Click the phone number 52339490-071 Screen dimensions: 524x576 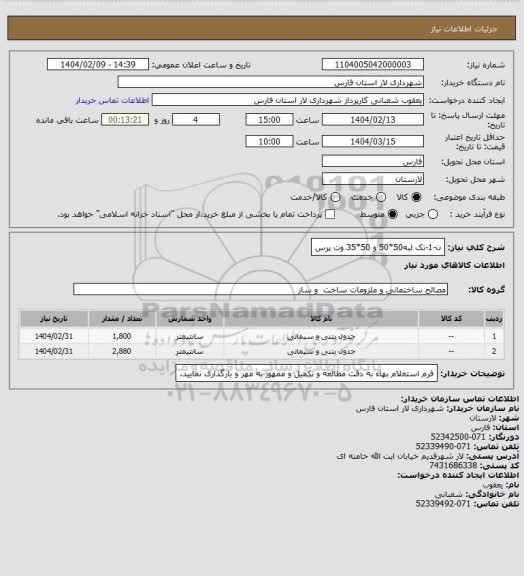tap(443, 446)
